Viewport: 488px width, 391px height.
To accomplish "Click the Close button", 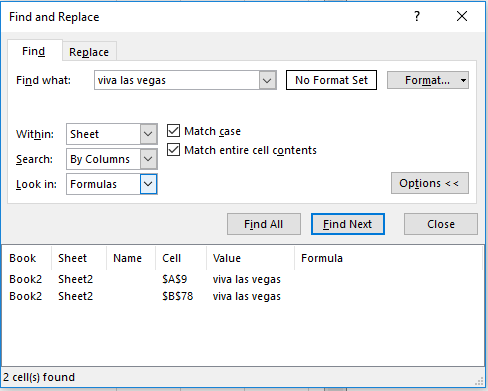I will pos(441,224).
